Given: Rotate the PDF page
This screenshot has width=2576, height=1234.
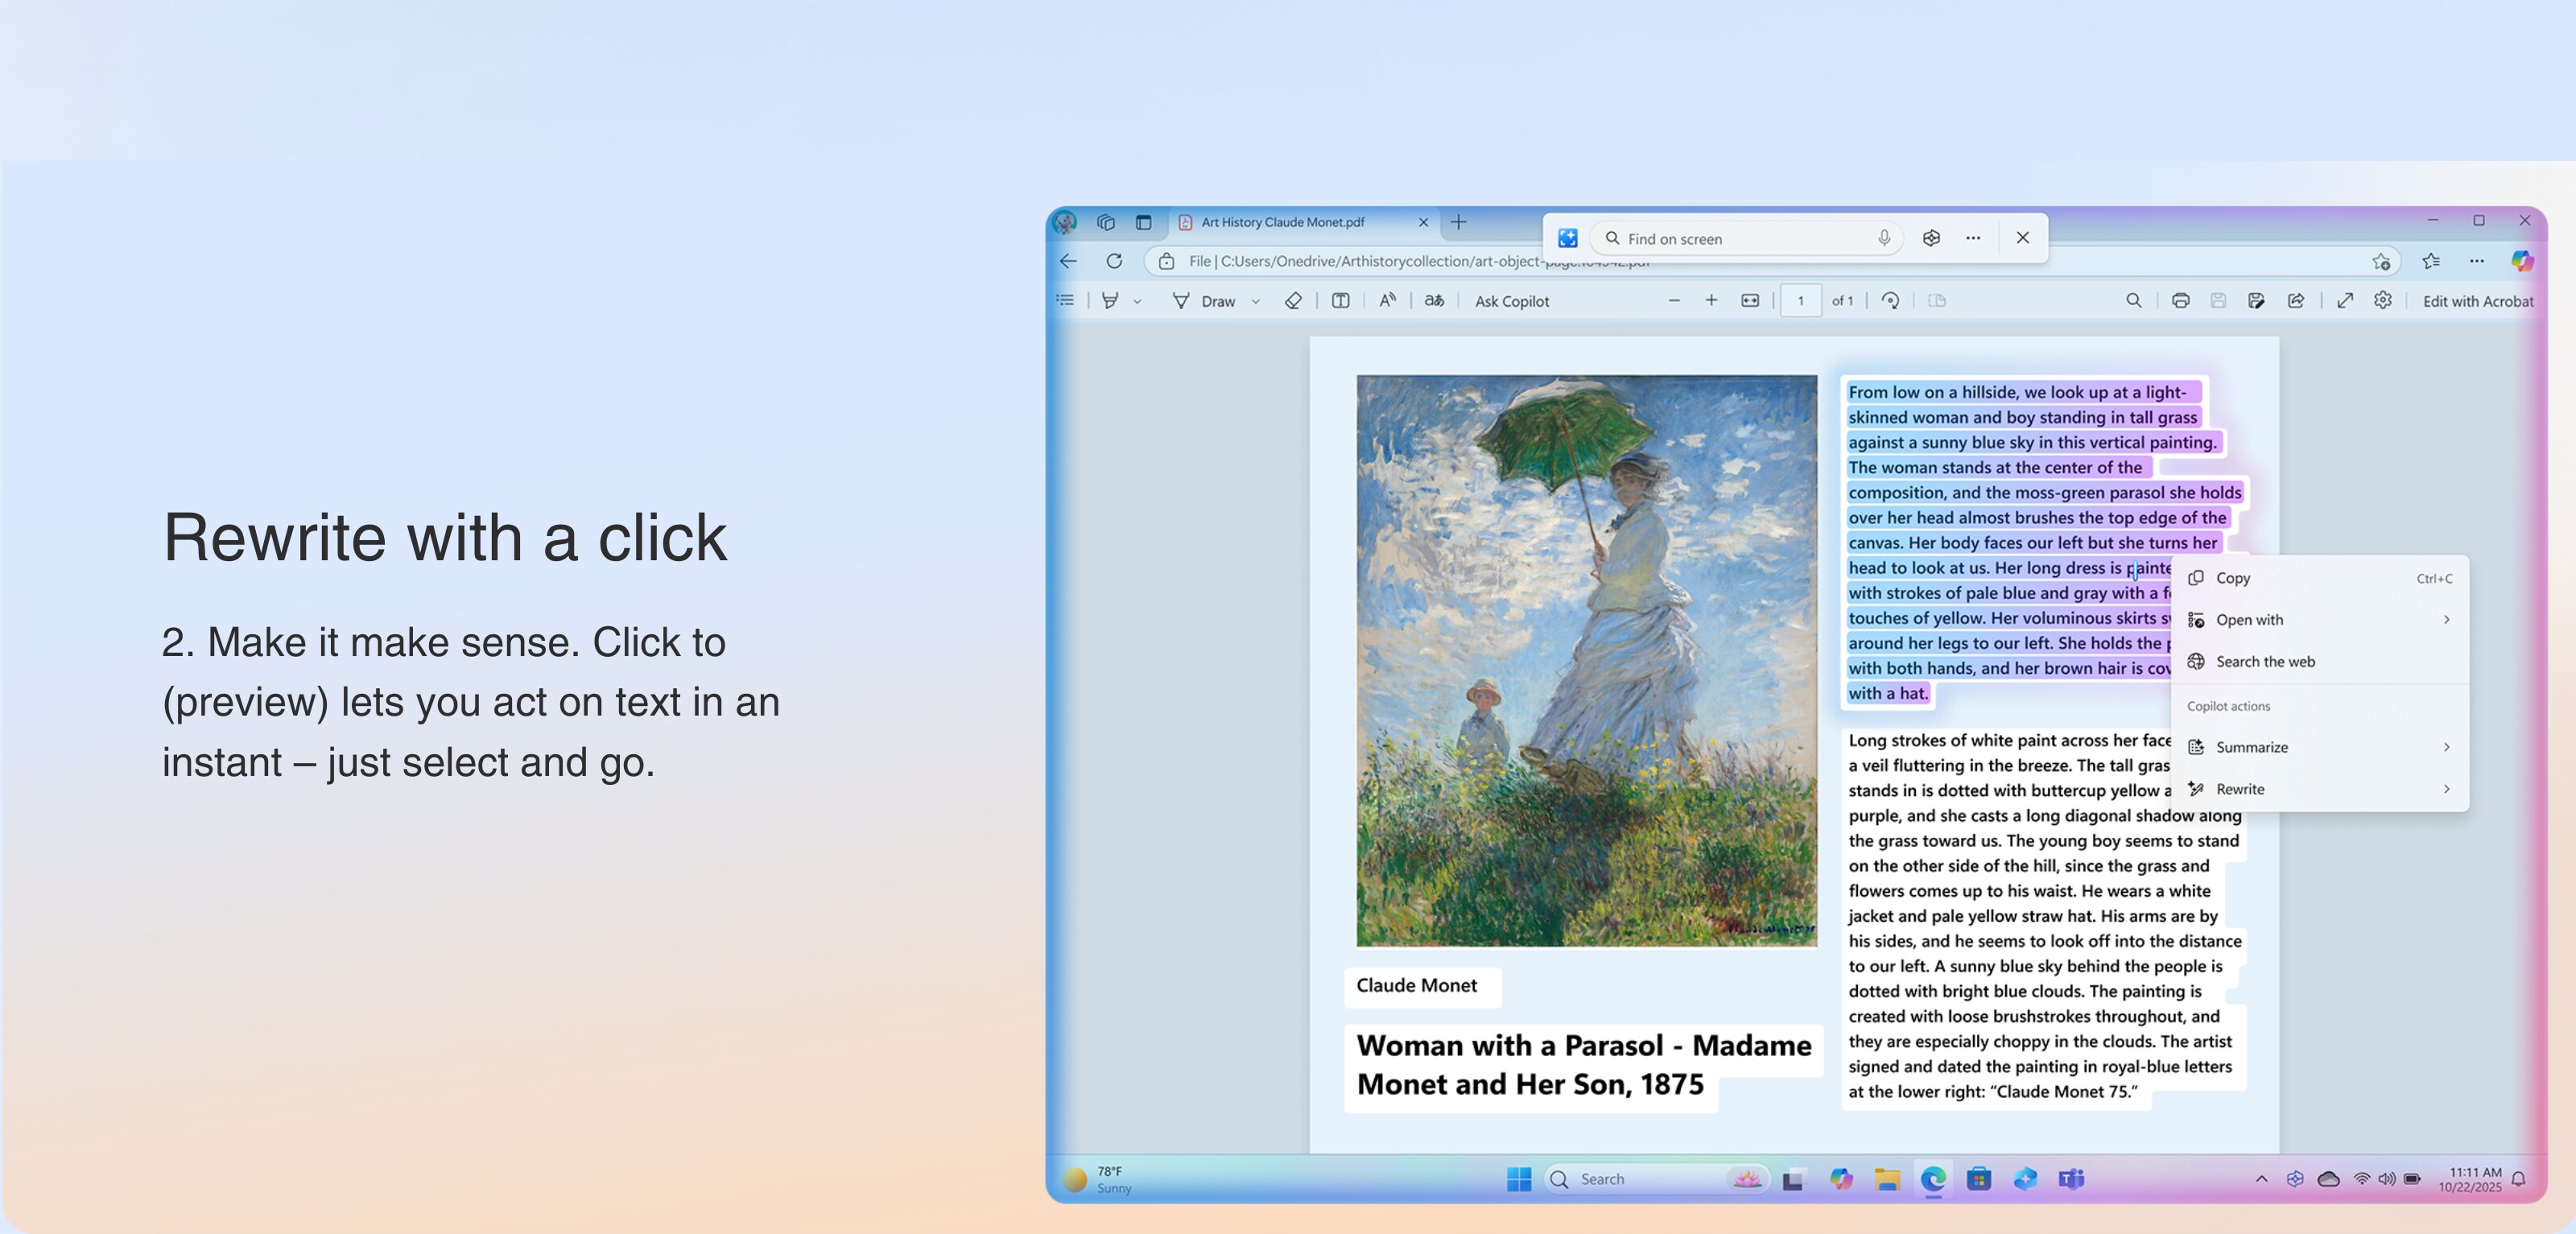Looking at the screenshot, I should click(1890, 301).
